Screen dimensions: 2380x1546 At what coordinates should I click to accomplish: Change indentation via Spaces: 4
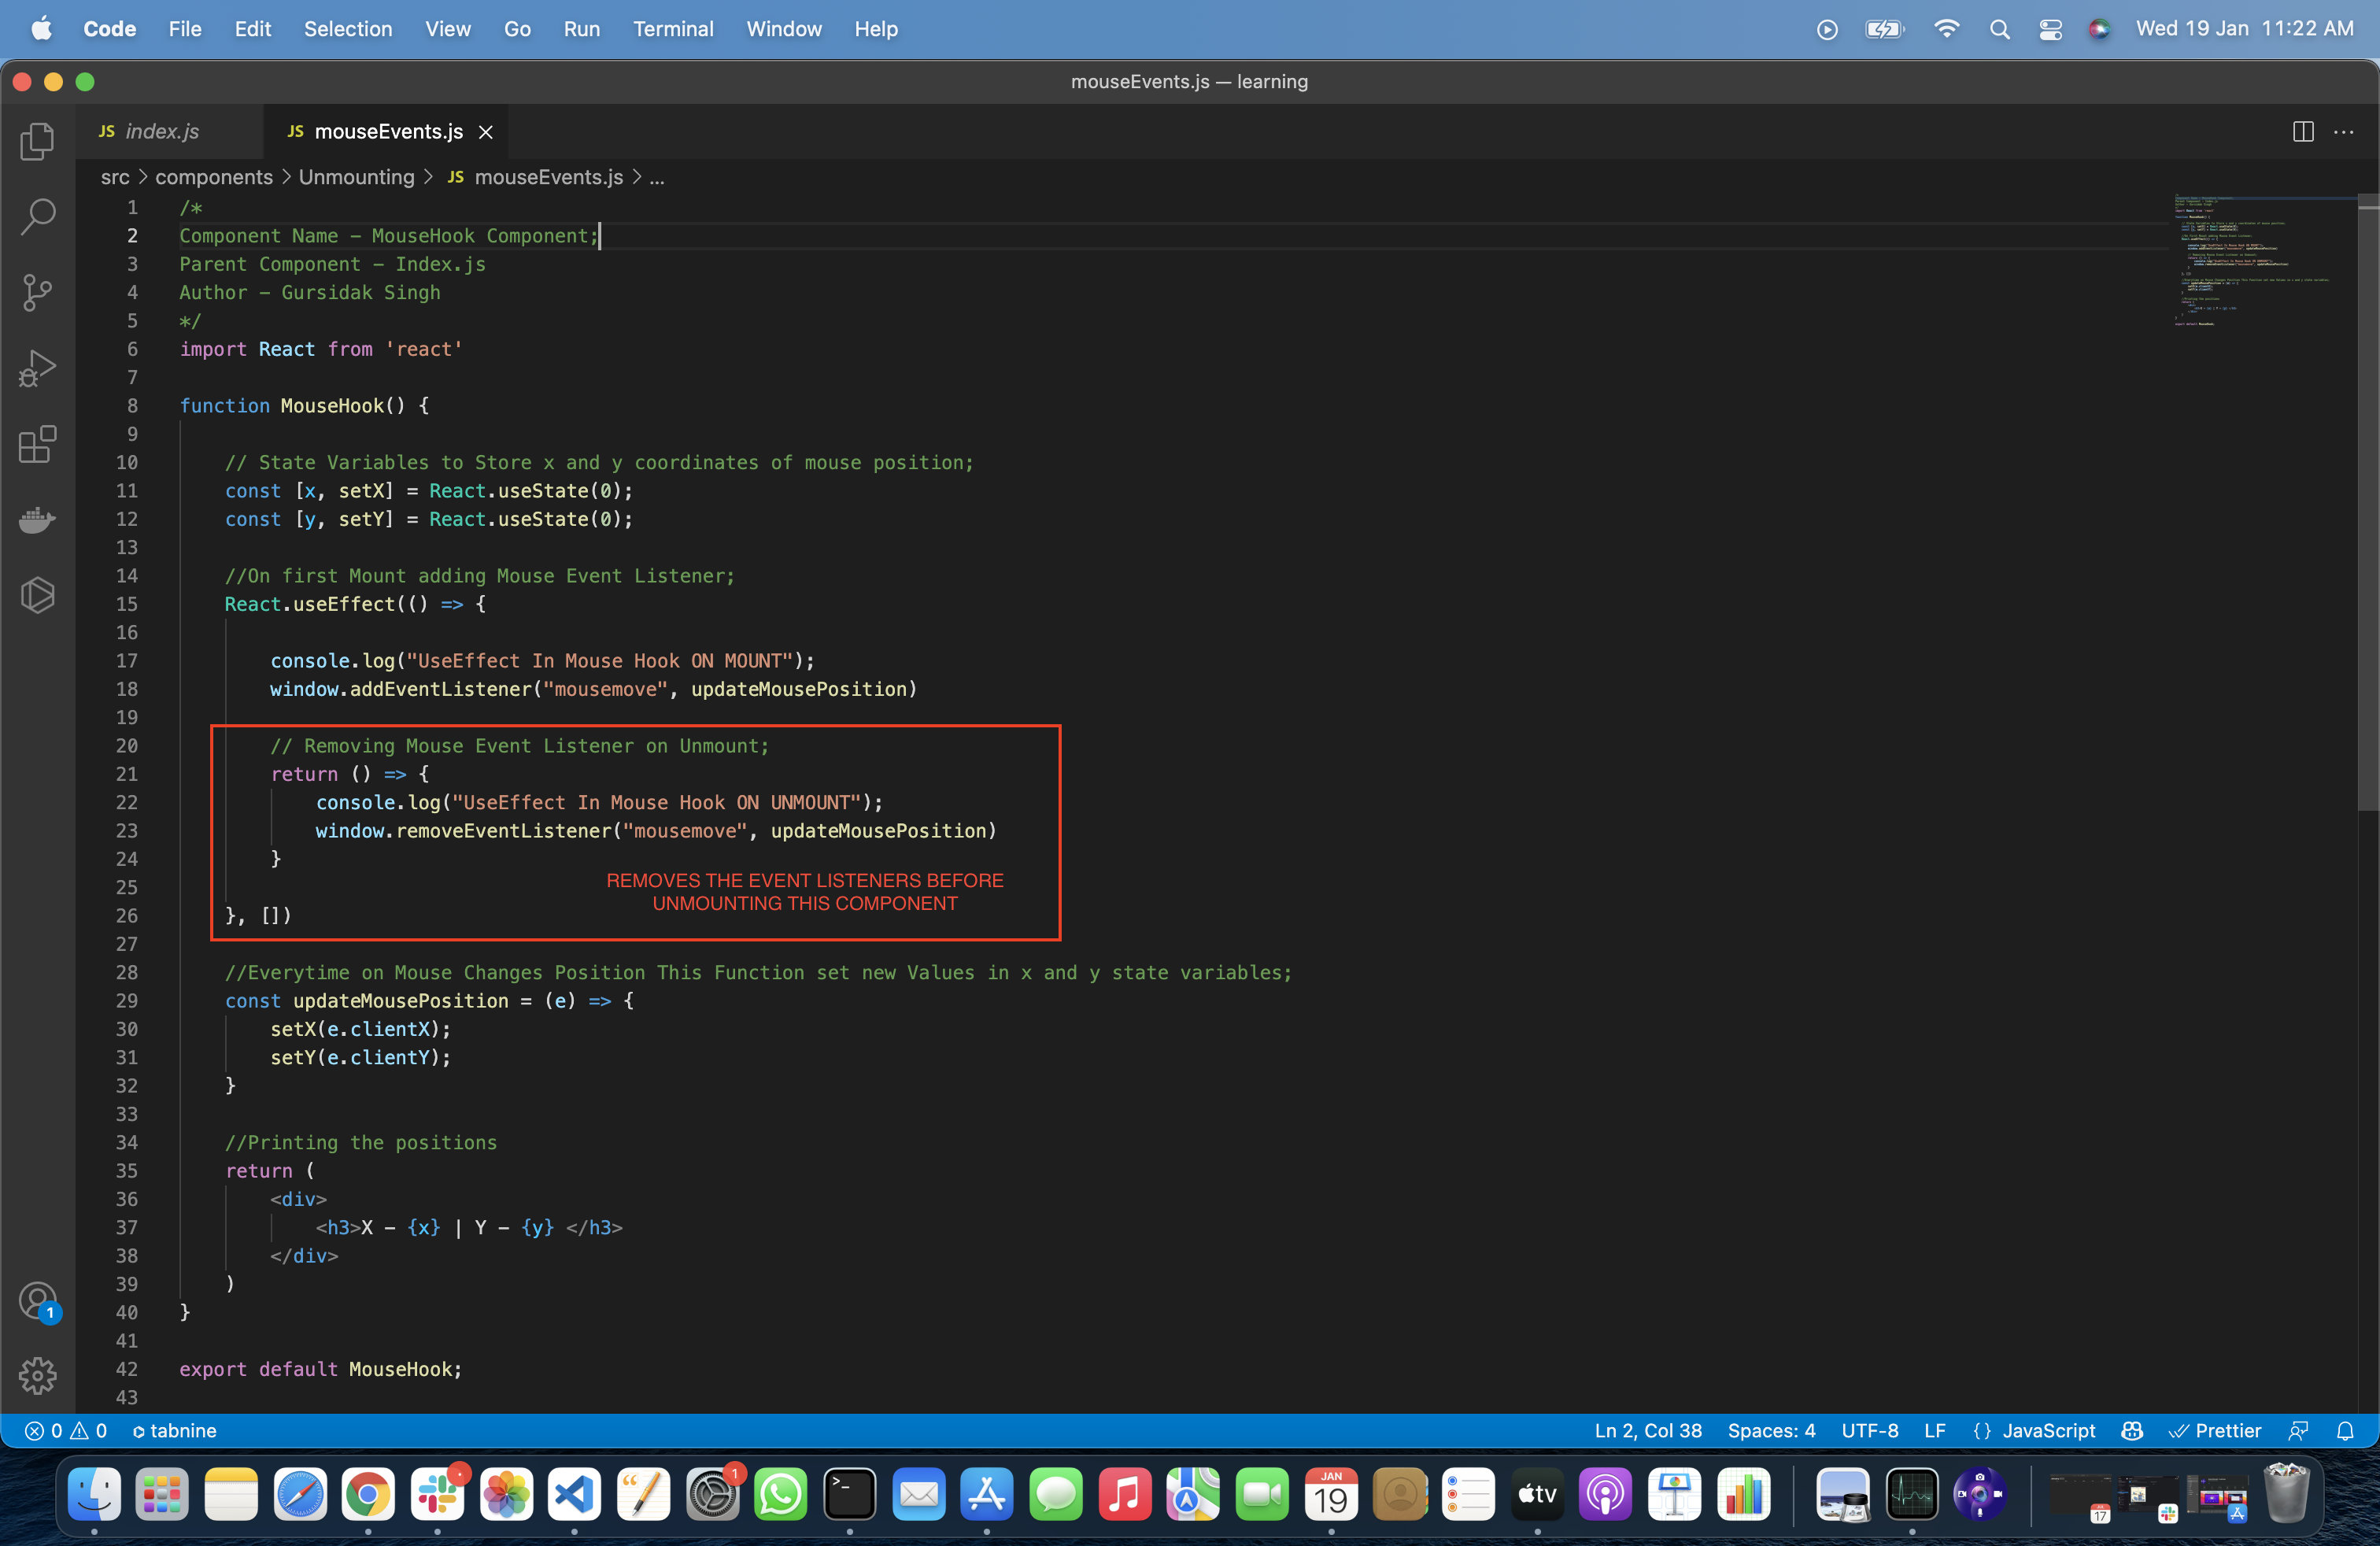pos(1771,1431)
